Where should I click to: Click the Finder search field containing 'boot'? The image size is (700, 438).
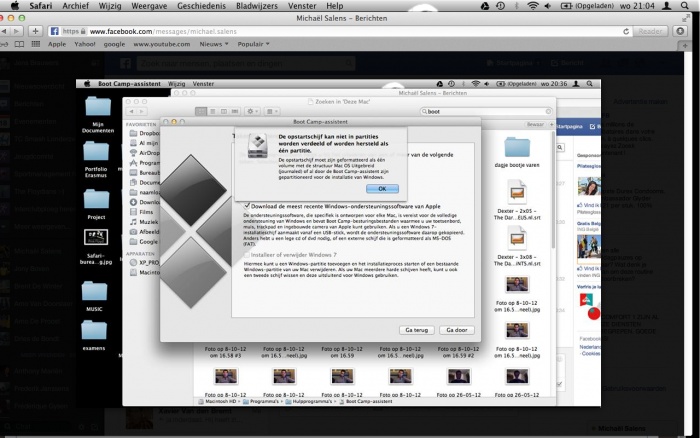486,111
